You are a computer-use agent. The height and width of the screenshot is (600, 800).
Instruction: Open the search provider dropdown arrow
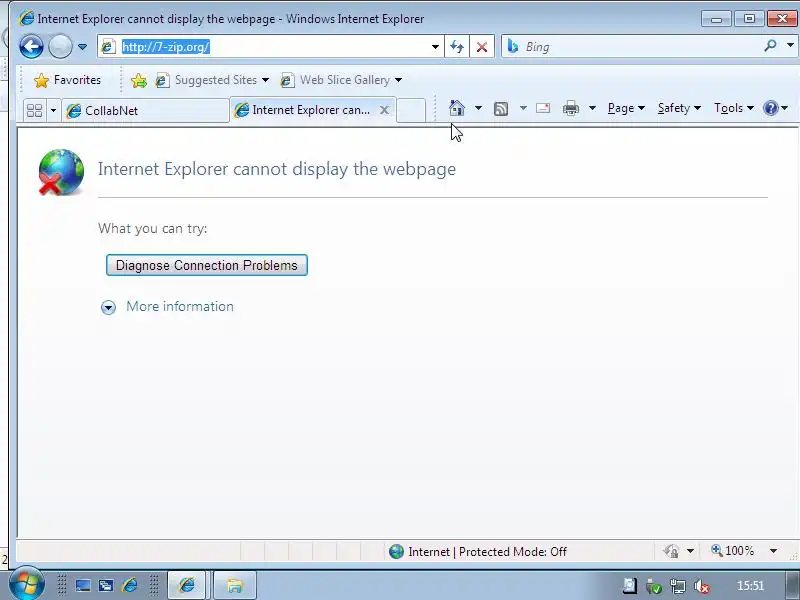tap(790, 46)
